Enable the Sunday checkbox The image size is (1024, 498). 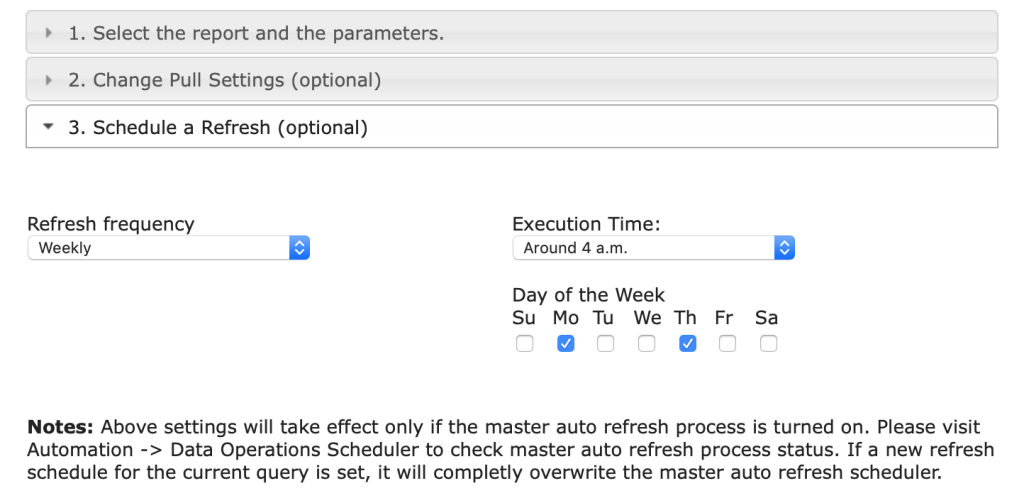524,344
